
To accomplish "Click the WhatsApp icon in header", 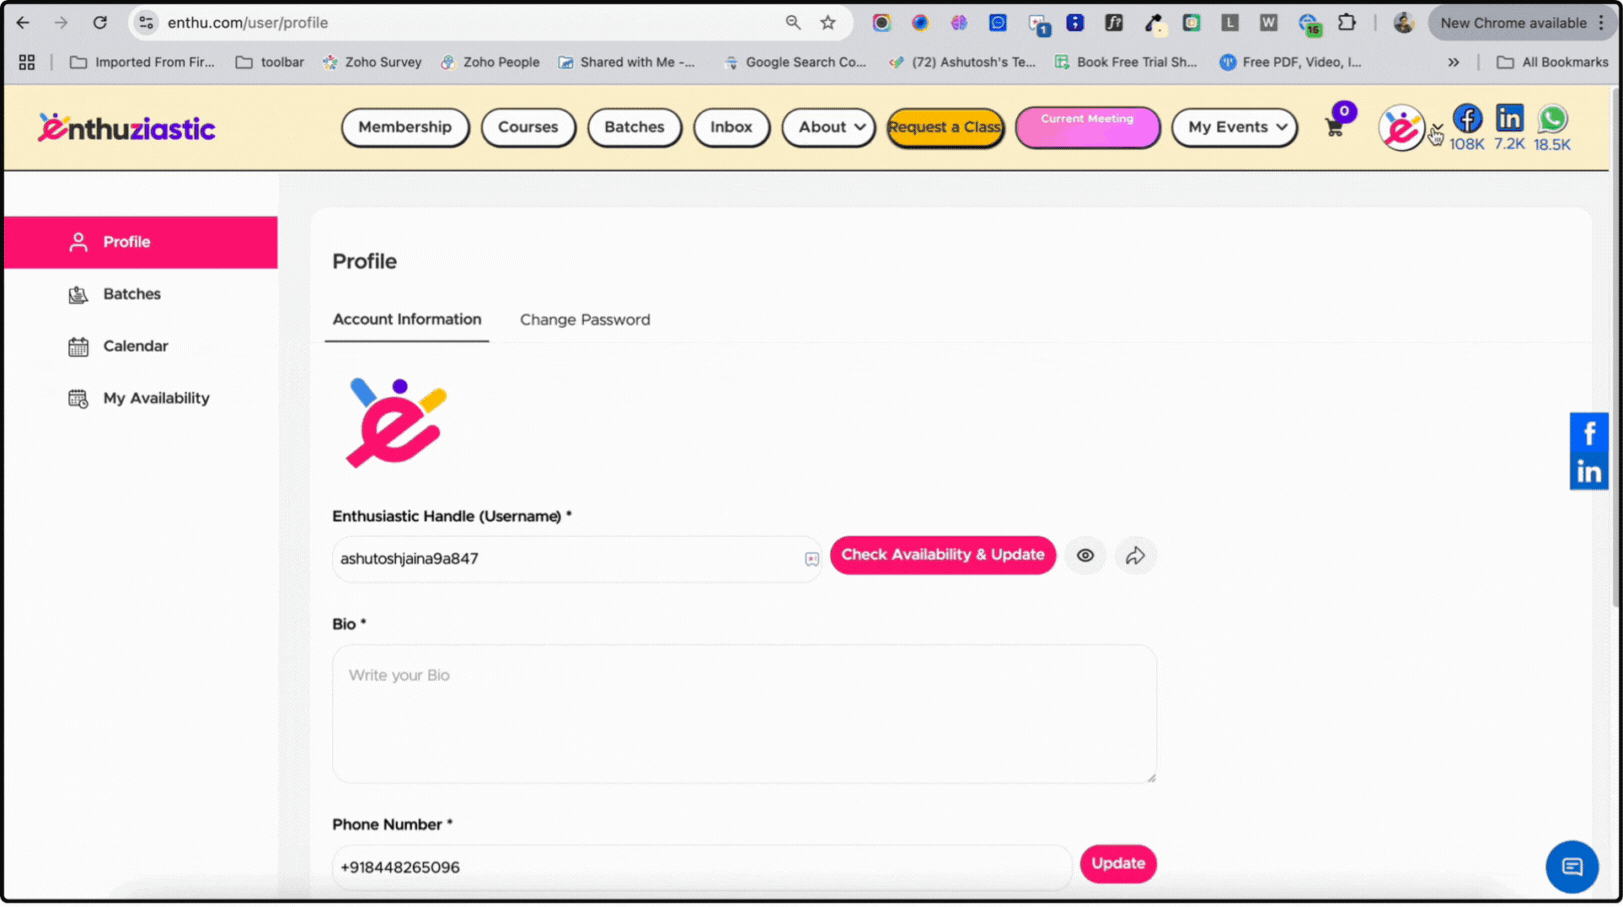I will [x=1552, y=119].
